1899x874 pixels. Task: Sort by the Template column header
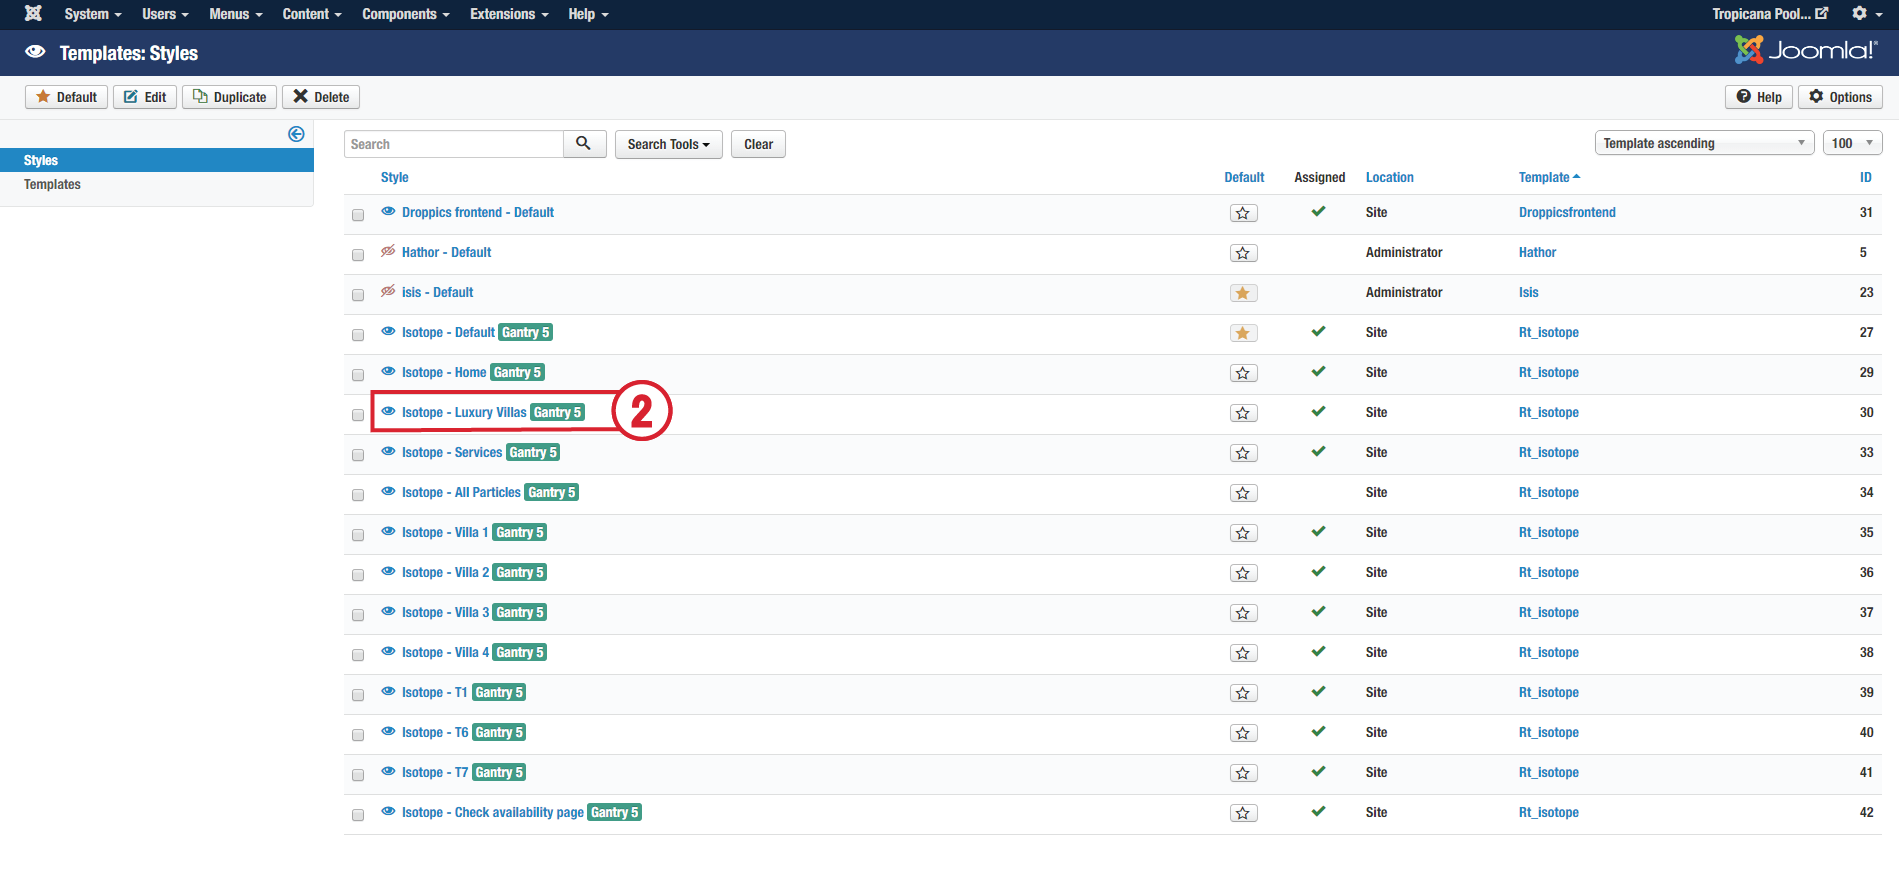point(1549,177)
